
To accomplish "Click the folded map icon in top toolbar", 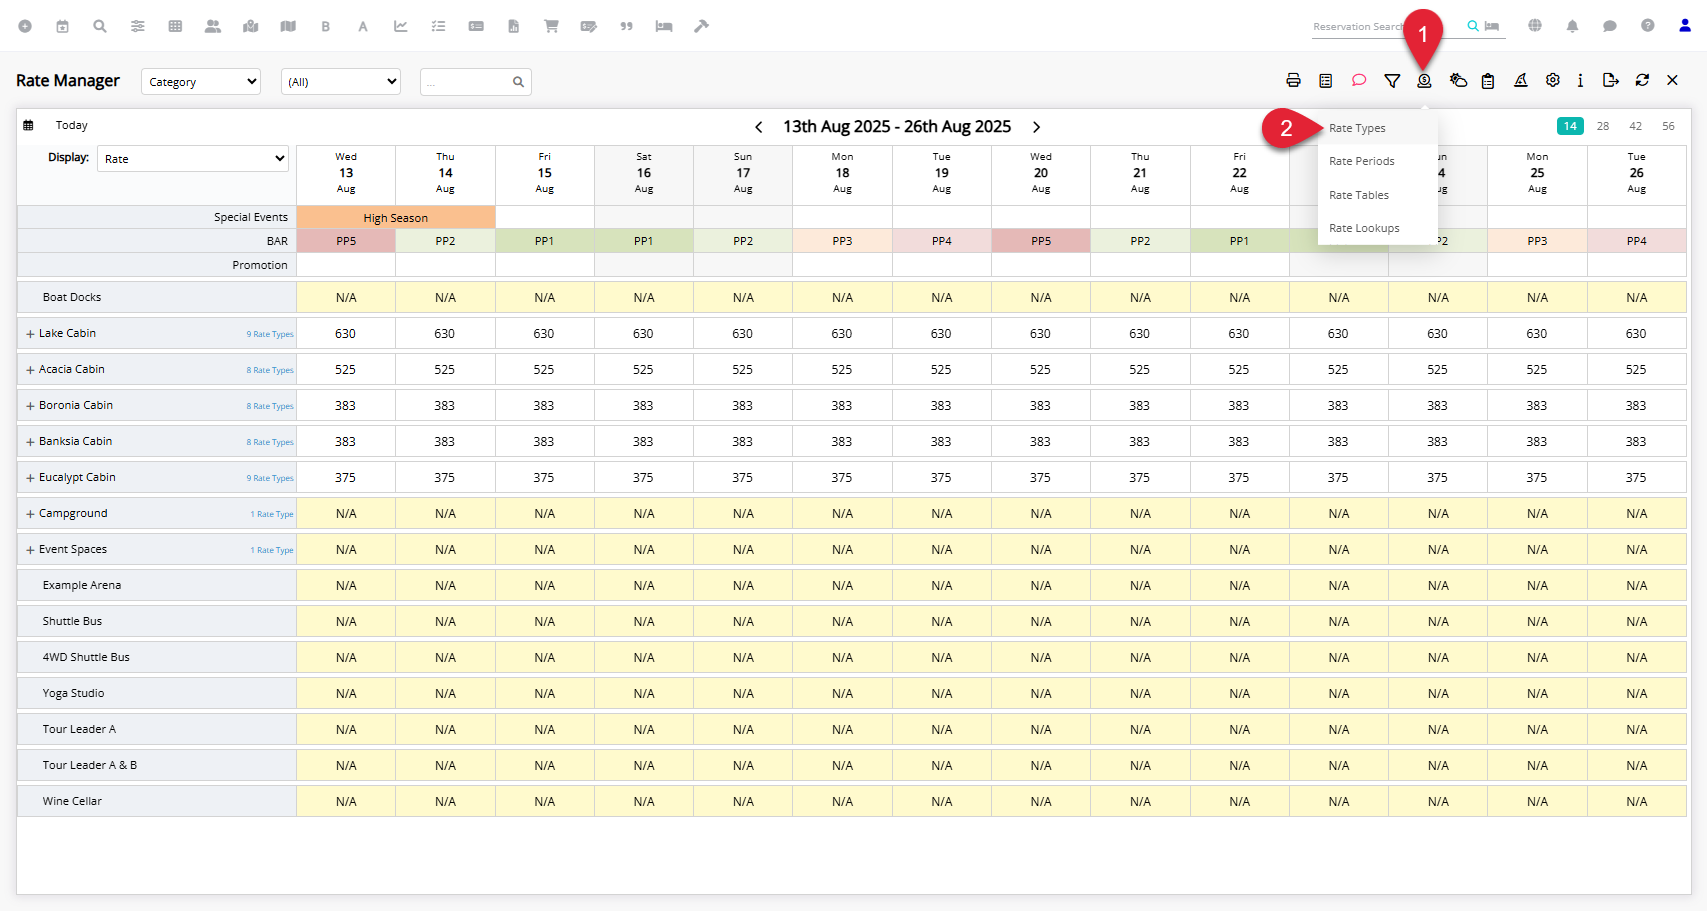I will click(x=288, y=26).
